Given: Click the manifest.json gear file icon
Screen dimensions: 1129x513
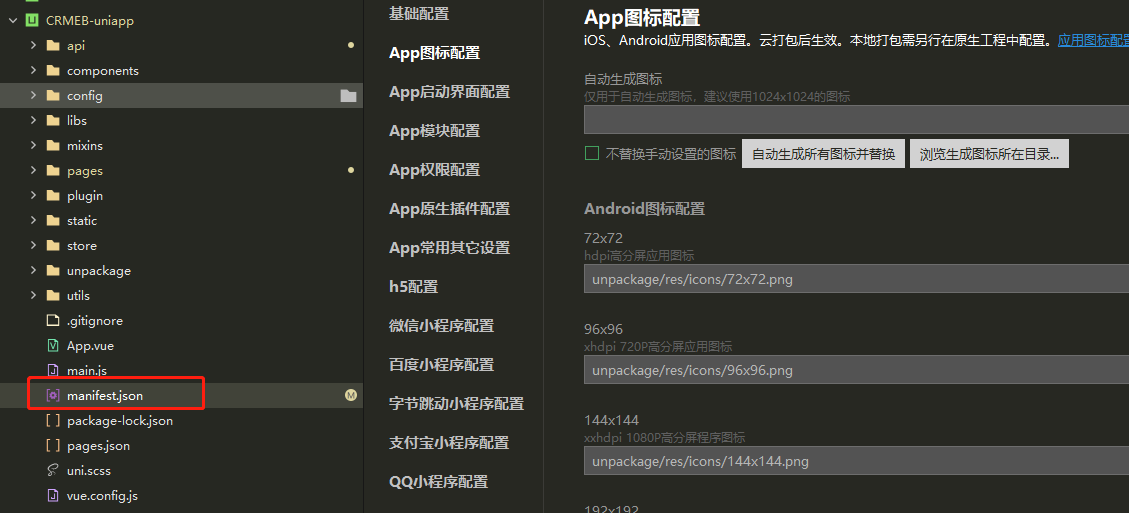Looking at the screenshot, I should (x=53, y=396).
